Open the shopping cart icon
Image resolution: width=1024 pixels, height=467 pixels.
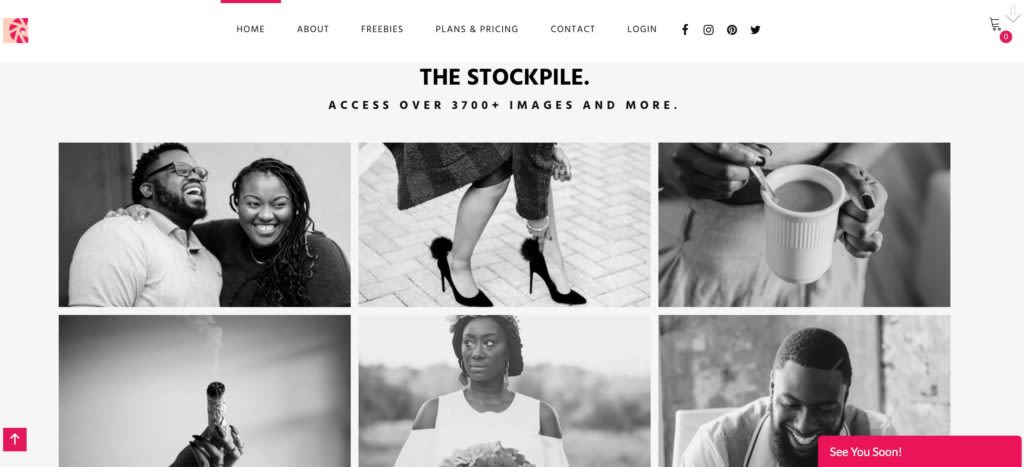pos(995,25)
